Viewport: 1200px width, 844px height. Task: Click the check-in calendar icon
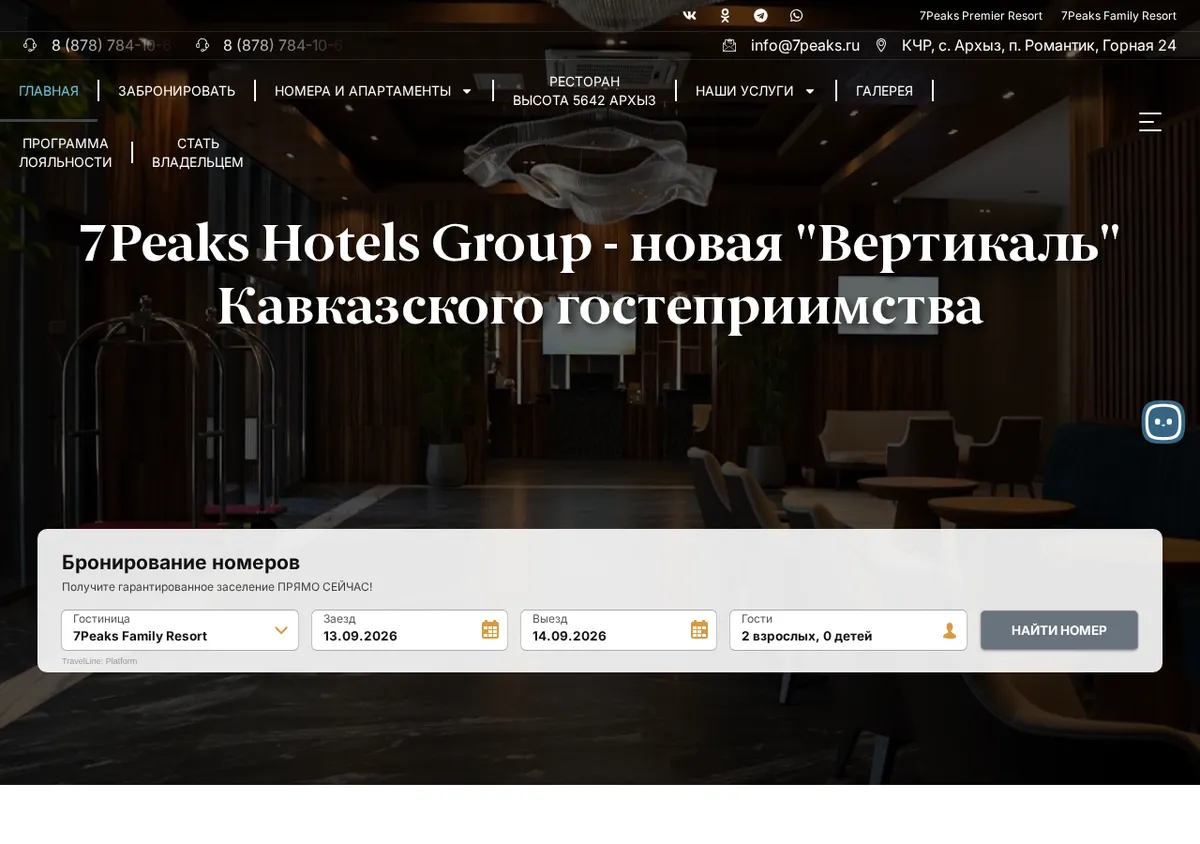coord(490,630)
